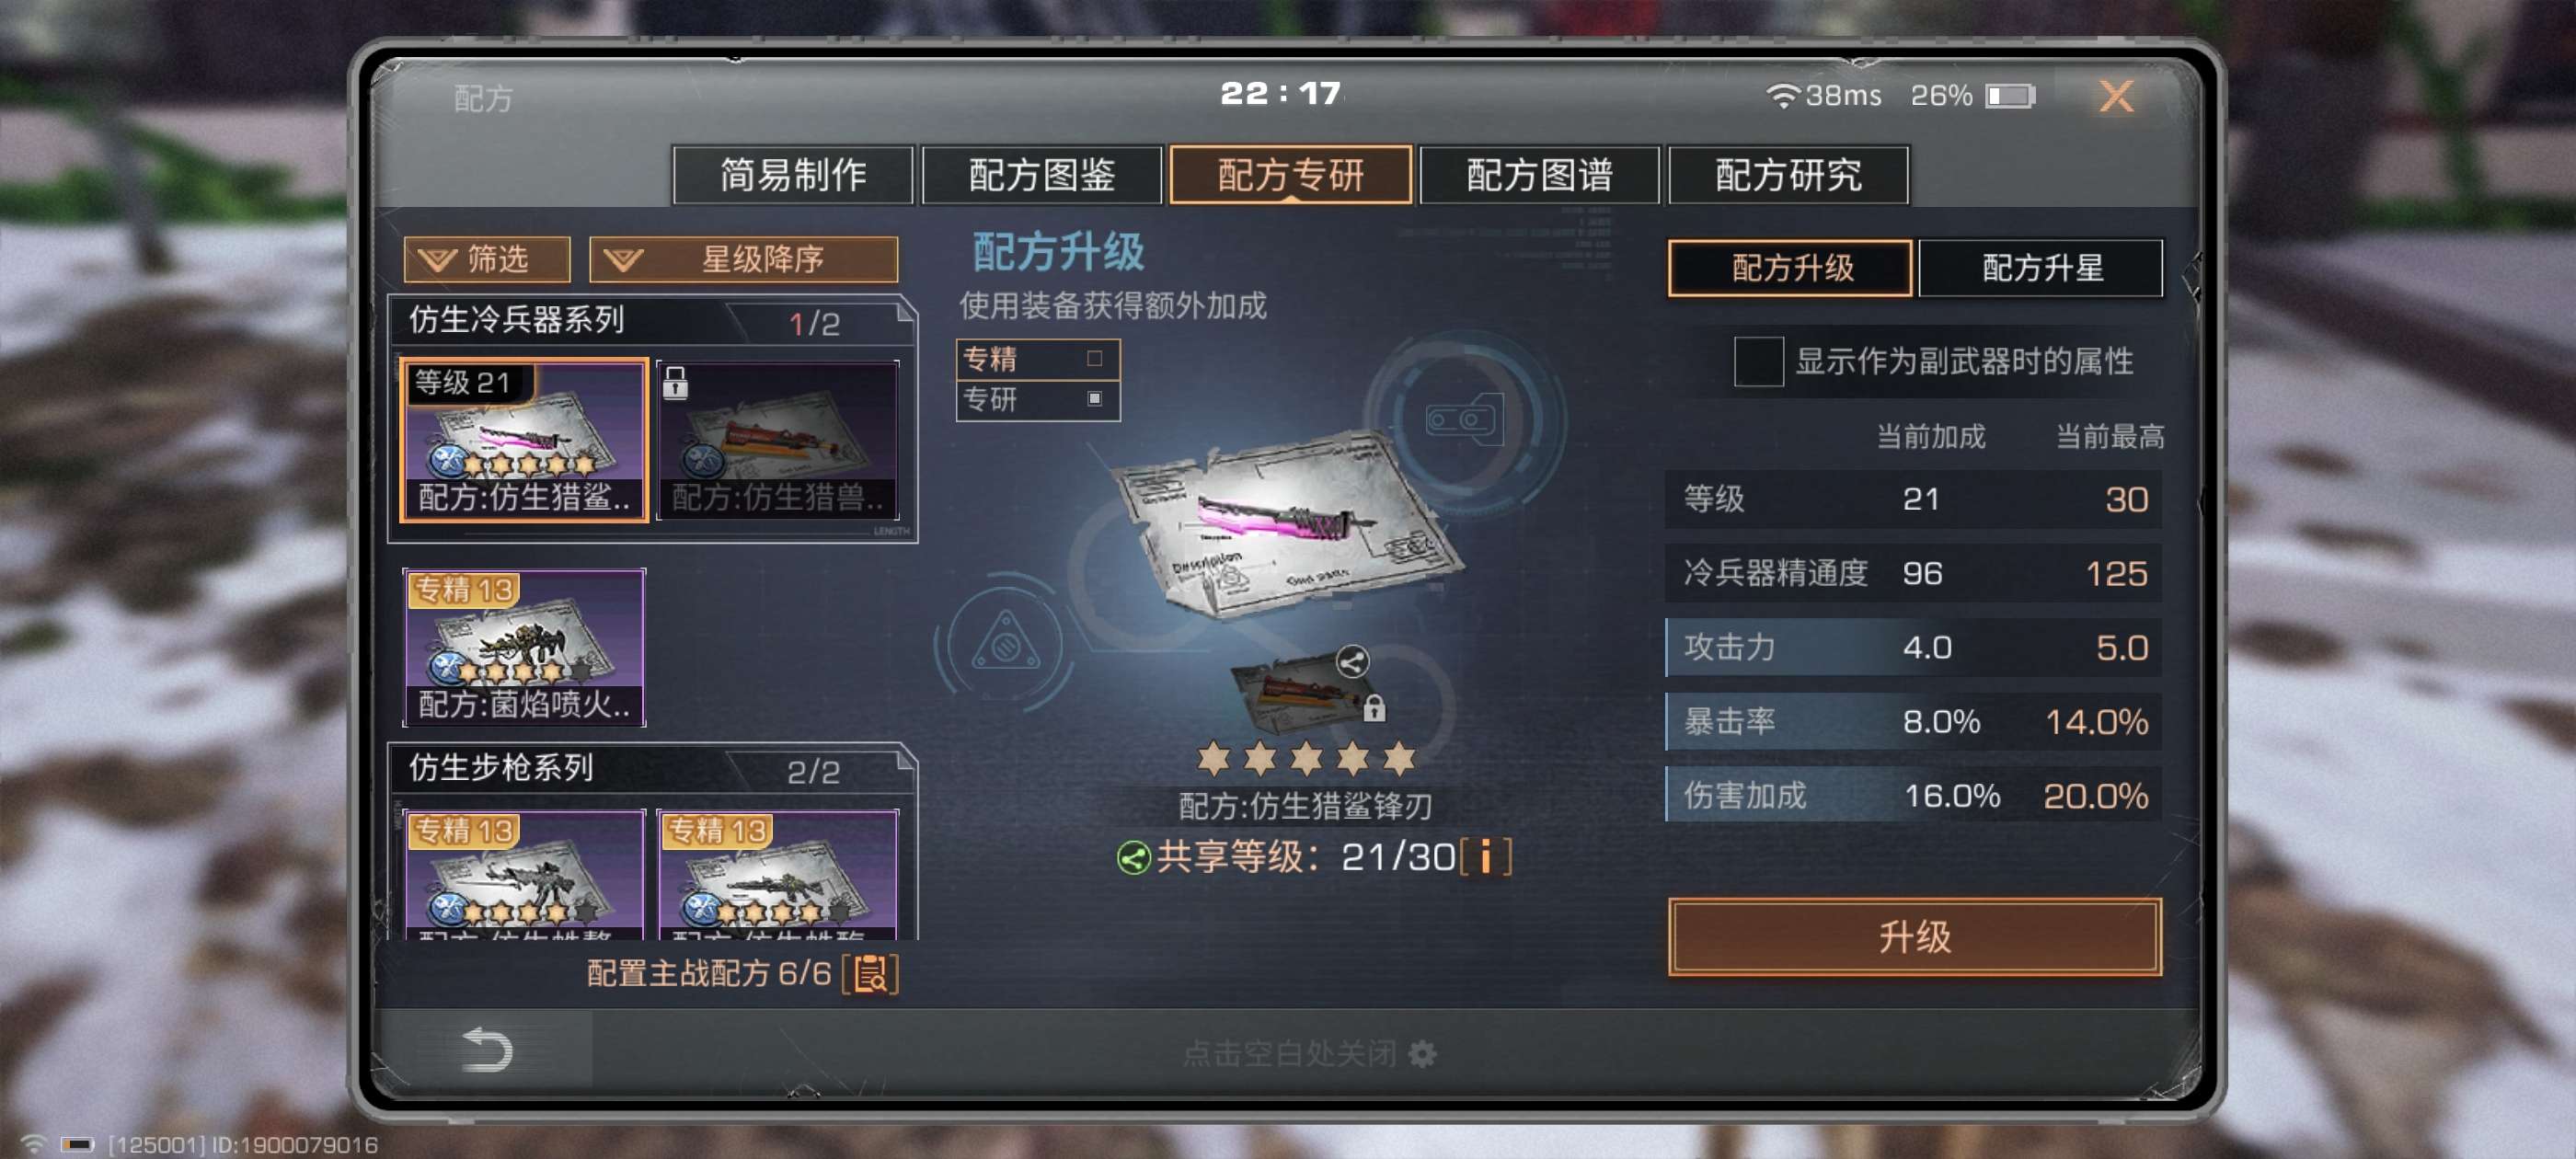Toggle the 专研 filter checkbox
Image resolution: width=2576 pixels, height=1159 pixels.
1094,399
